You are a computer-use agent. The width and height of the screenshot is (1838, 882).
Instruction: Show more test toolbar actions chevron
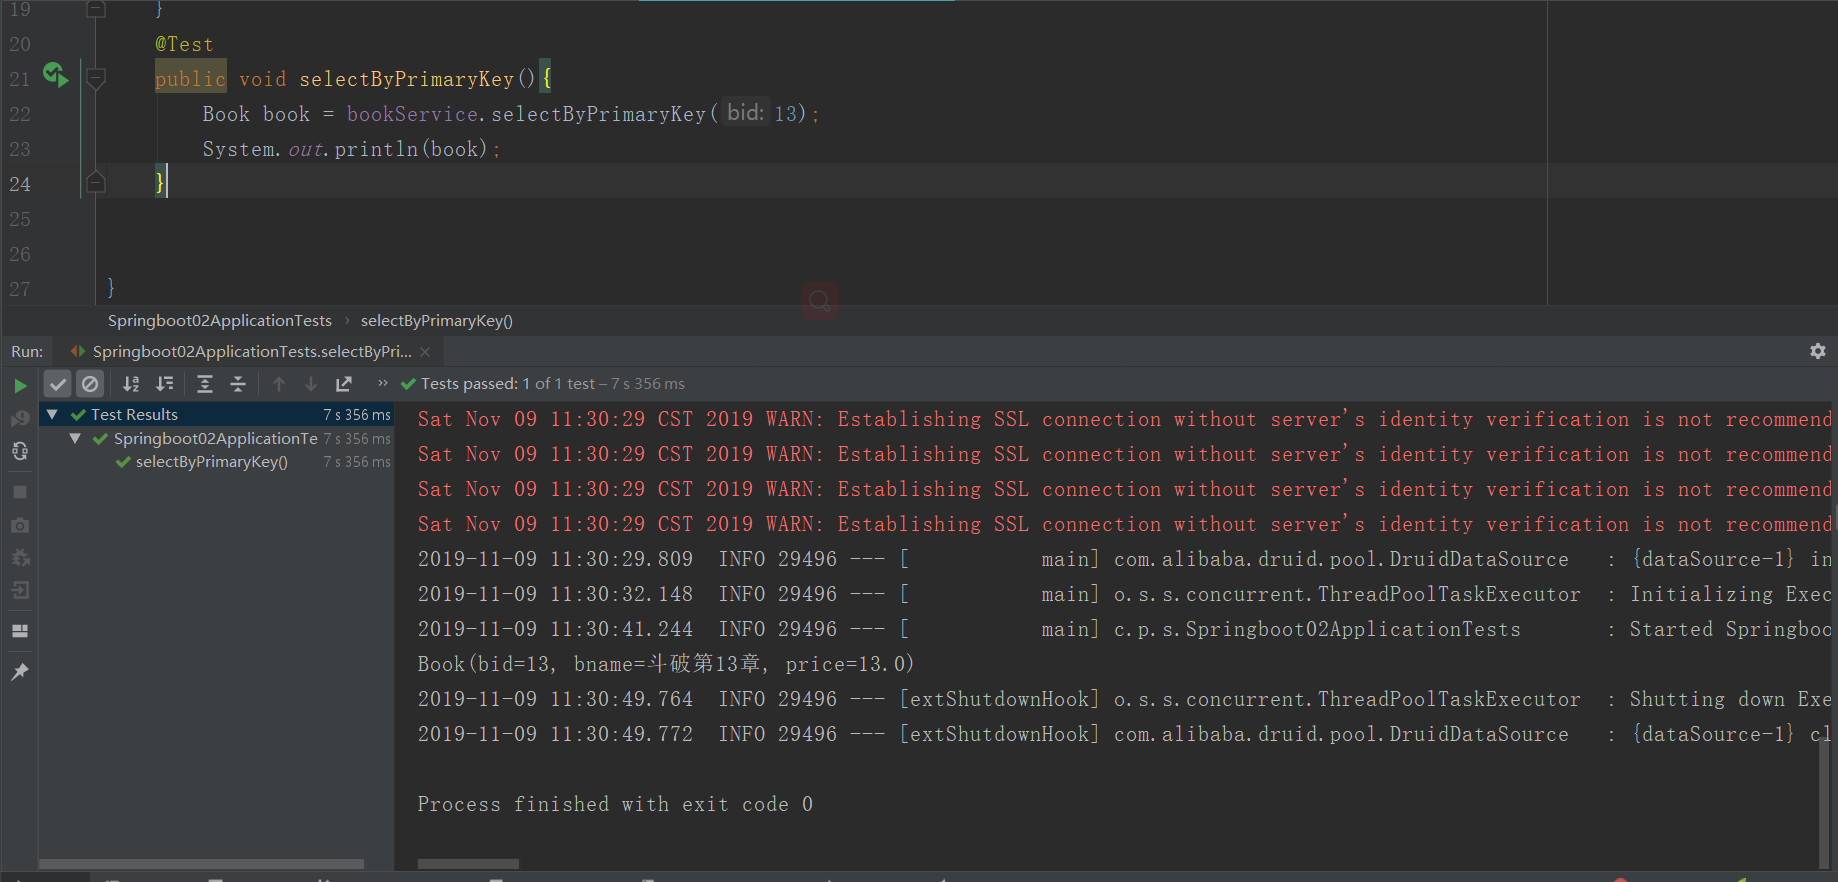(x=383, y=383)
